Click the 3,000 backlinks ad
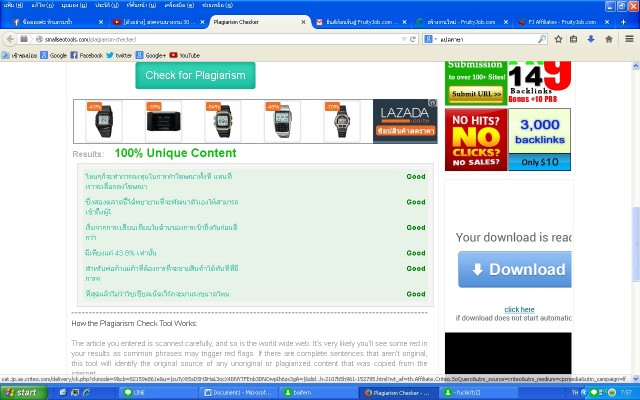Viewport: 640px width, 400px height. pos(540,140)
